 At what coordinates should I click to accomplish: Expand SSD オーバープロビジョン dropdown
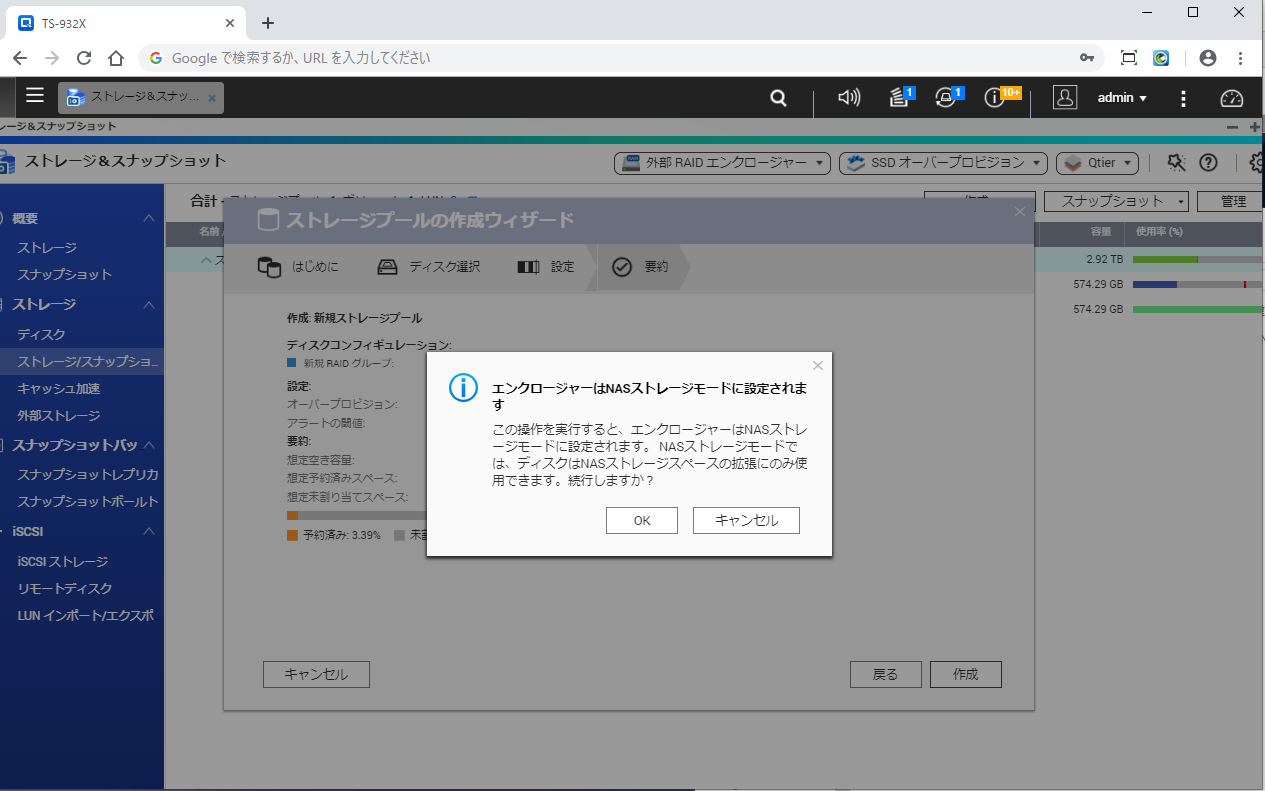coord(943,162)
